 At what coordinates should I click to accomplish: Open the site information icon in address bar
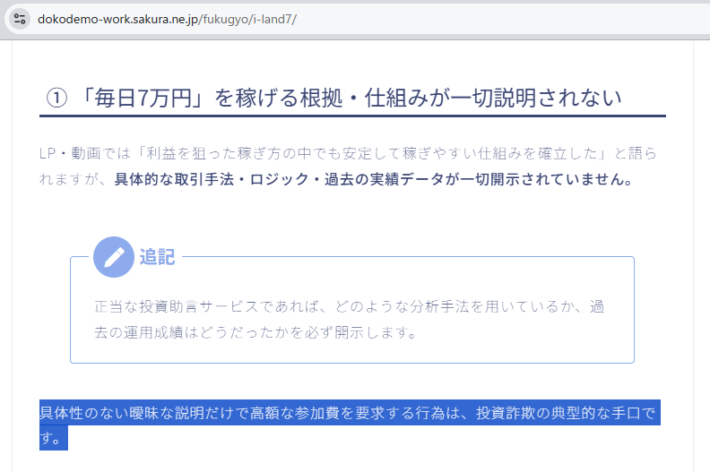[x=19, y=19]
